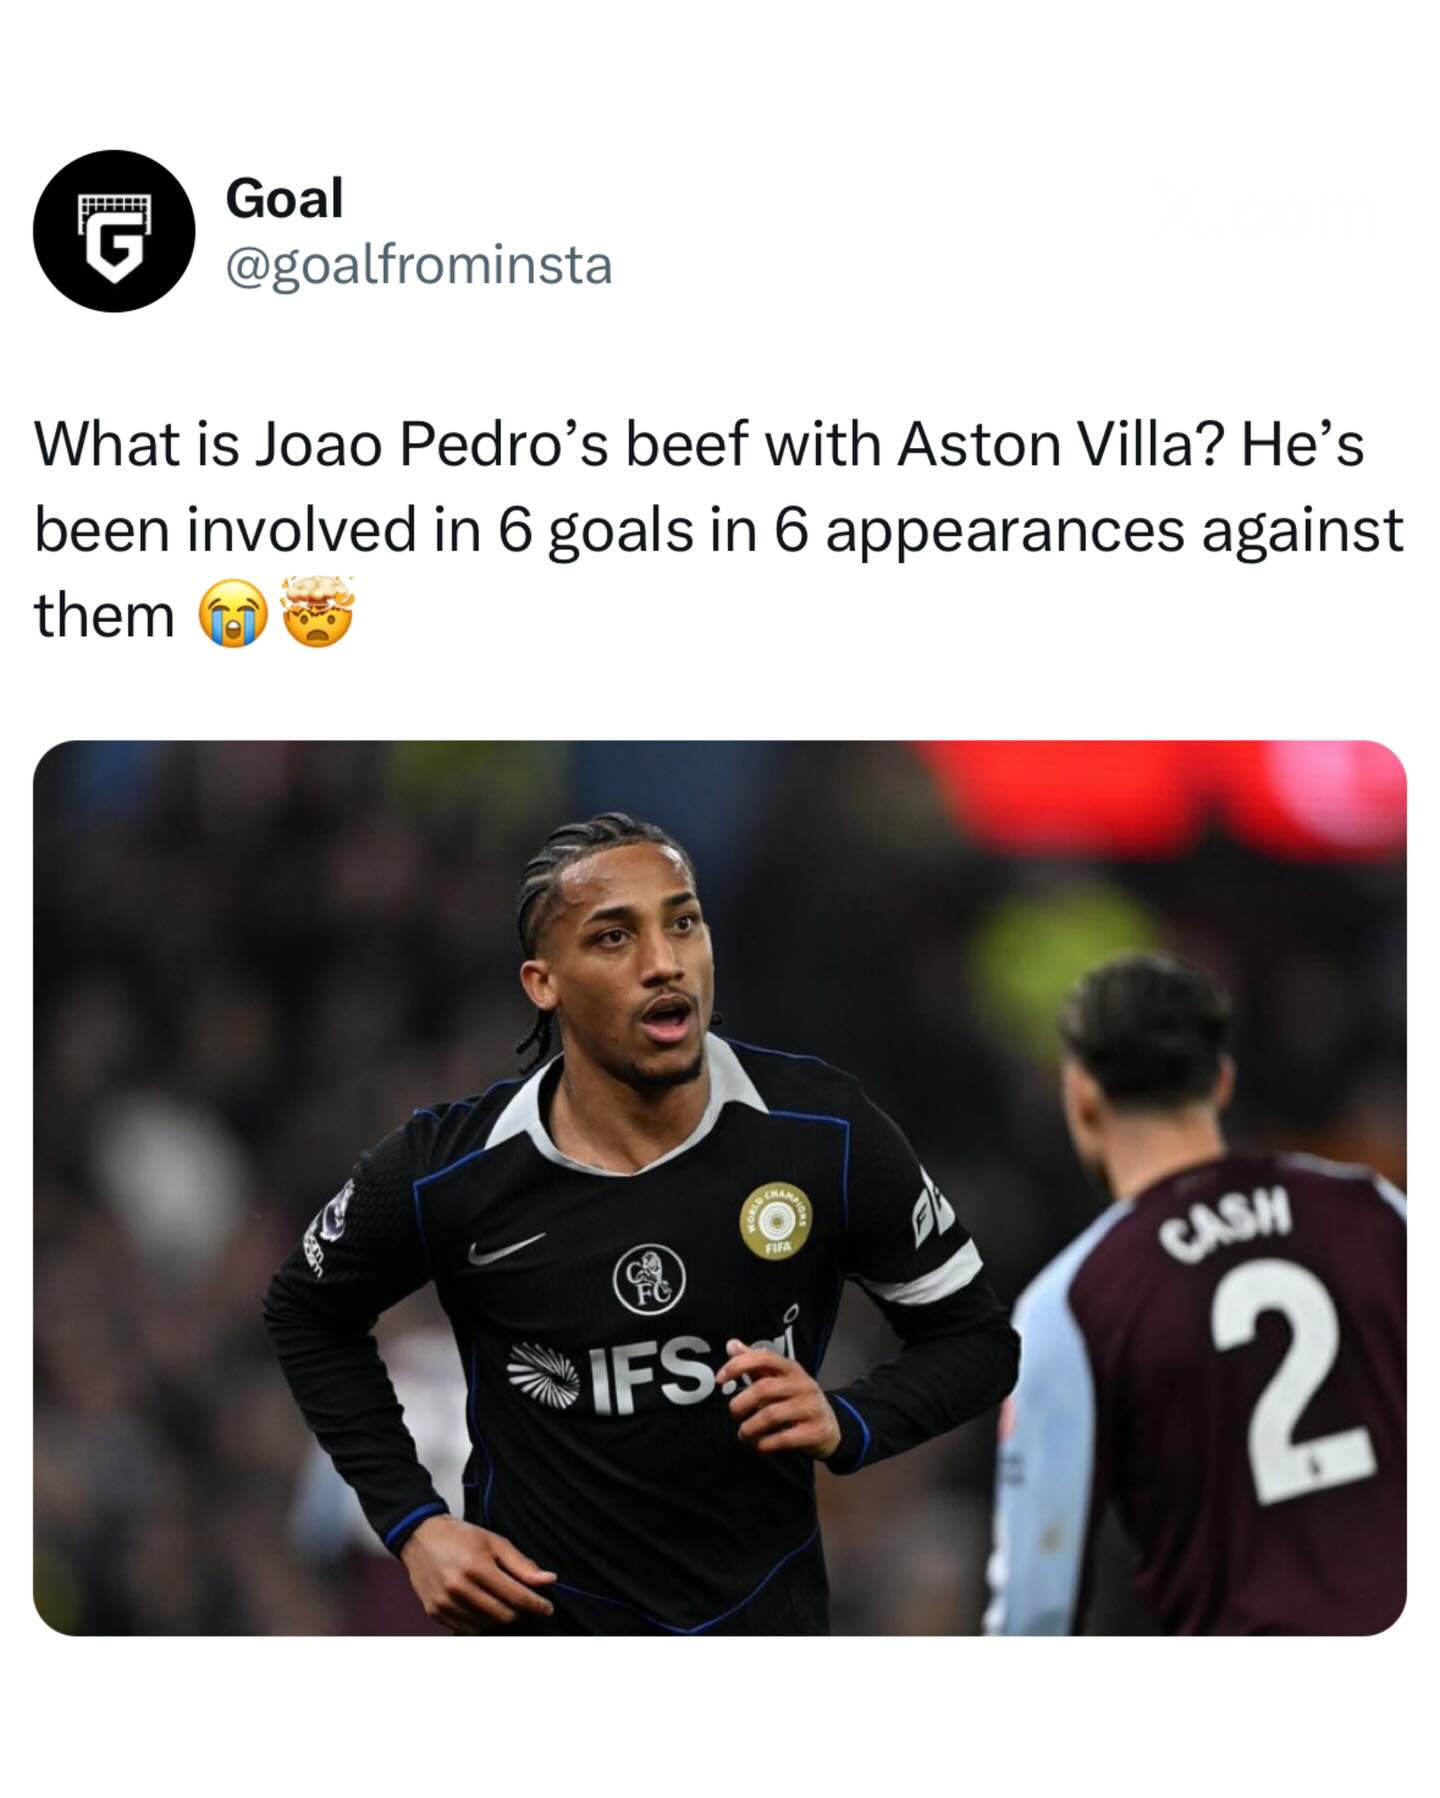Click the Goal profile avatar logo
The height and width of the screenshot is (1798, 1440).
click(x=112, y=231)
